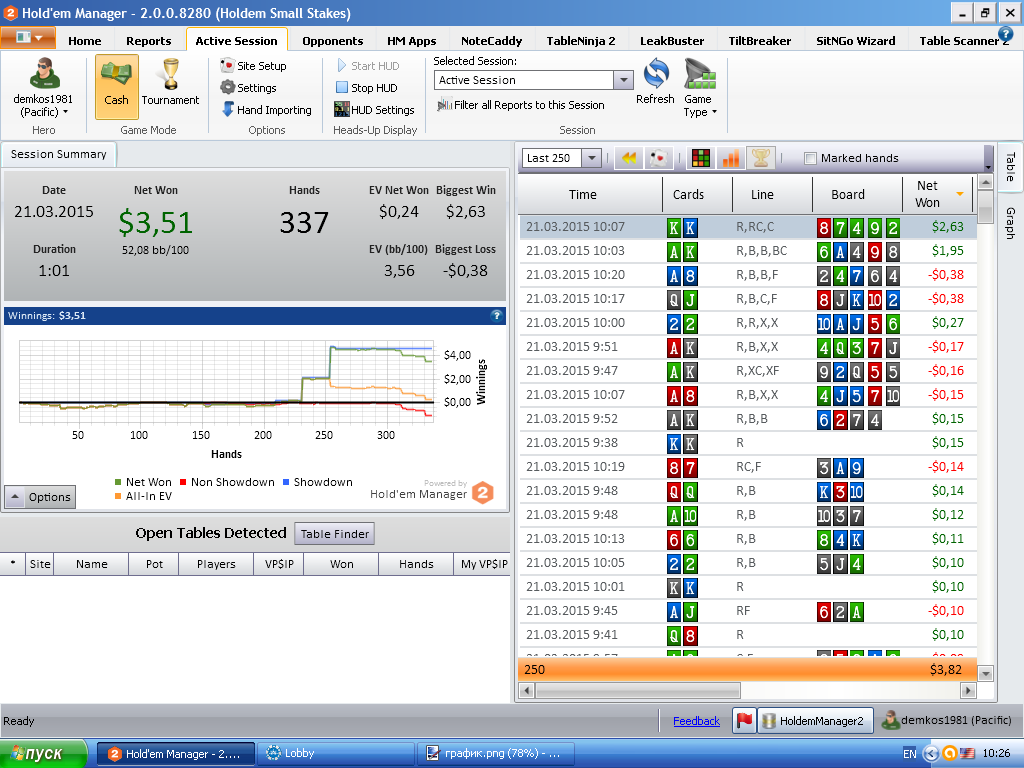Viewport: 1024px width, 768px height.
Task: Click the orange bar chart icon
Action: pos(731,158)
